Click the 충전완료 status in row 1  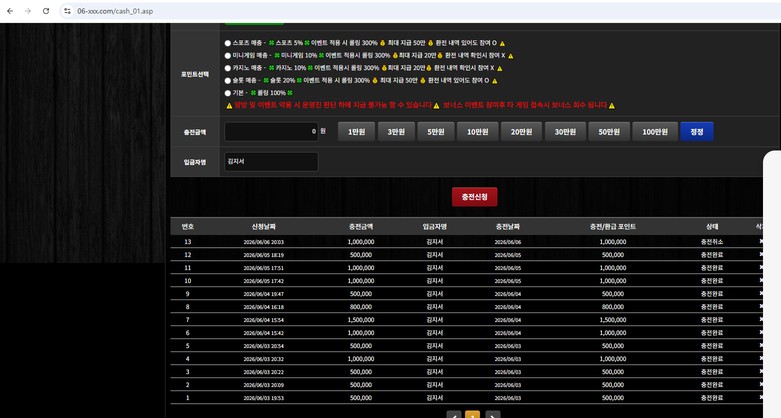point(712,398)
